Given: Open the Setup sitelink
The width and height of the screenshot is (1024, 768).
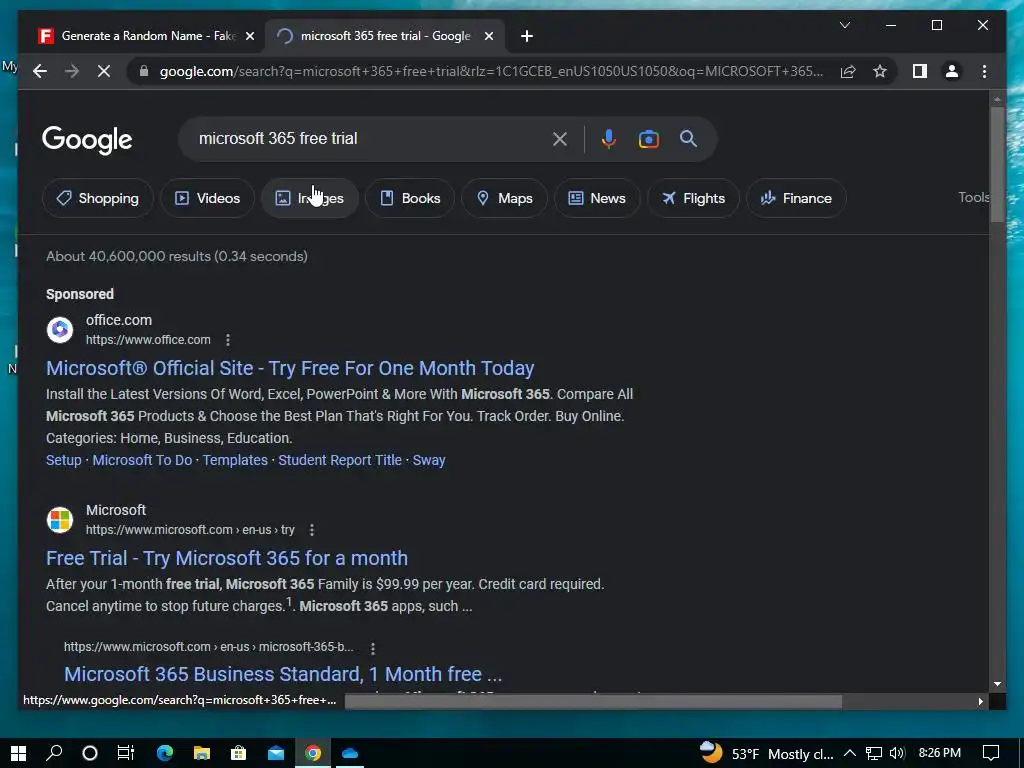Looking at the screenshot, I should (63, 460).
